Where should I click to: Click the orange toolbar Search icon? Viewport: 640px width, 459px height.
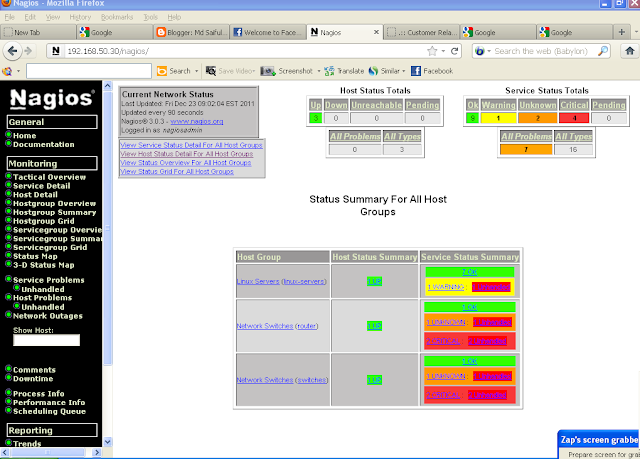click(162, 71)
